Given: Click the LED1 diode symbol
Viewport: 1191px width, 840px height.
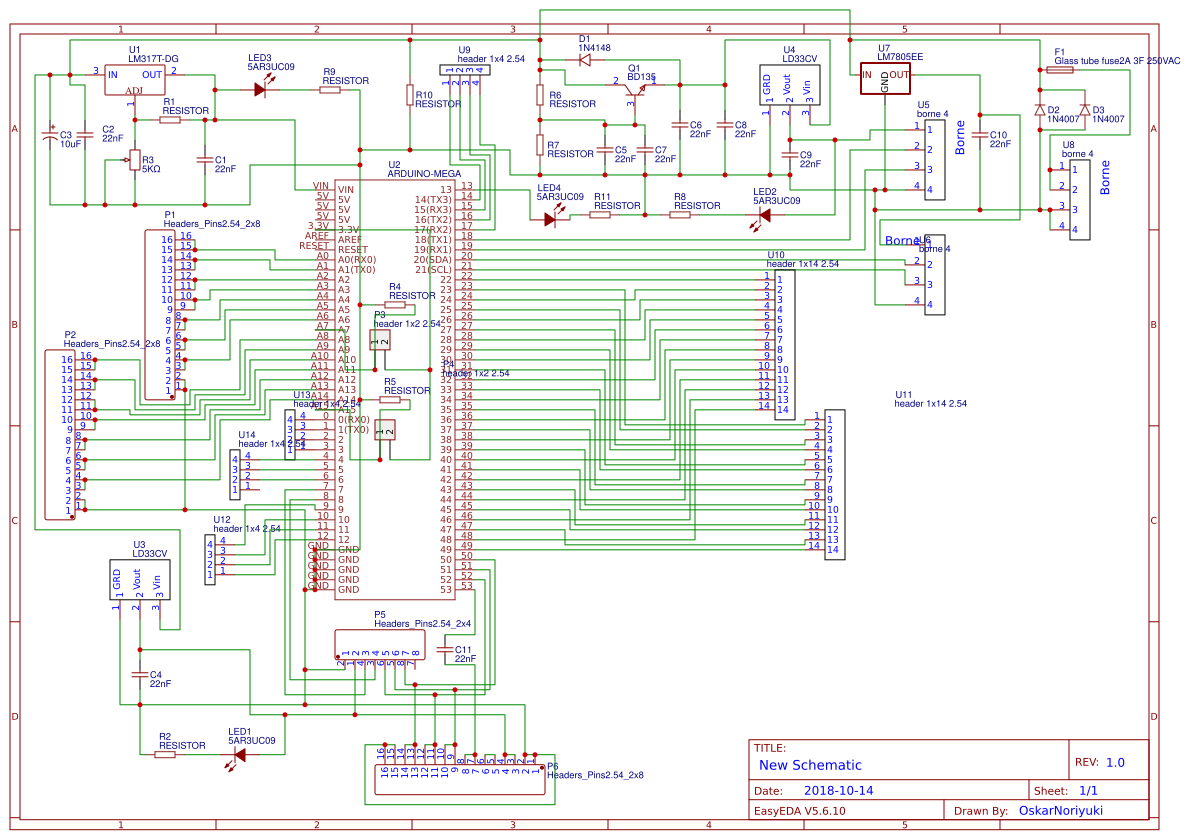Looking at the screenshot, I should [x=237, y=757].
